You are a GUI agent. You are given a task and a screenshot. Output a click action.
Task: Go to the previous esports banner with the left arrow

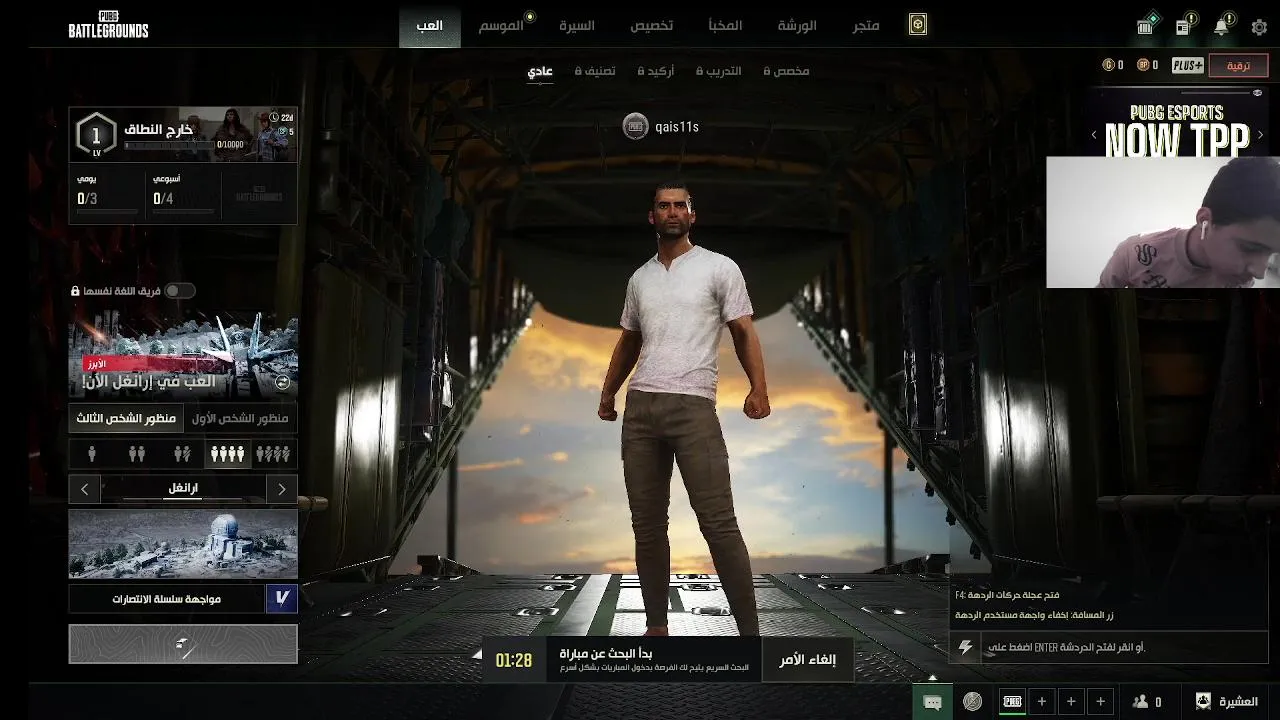click(x=1093, y=134)
